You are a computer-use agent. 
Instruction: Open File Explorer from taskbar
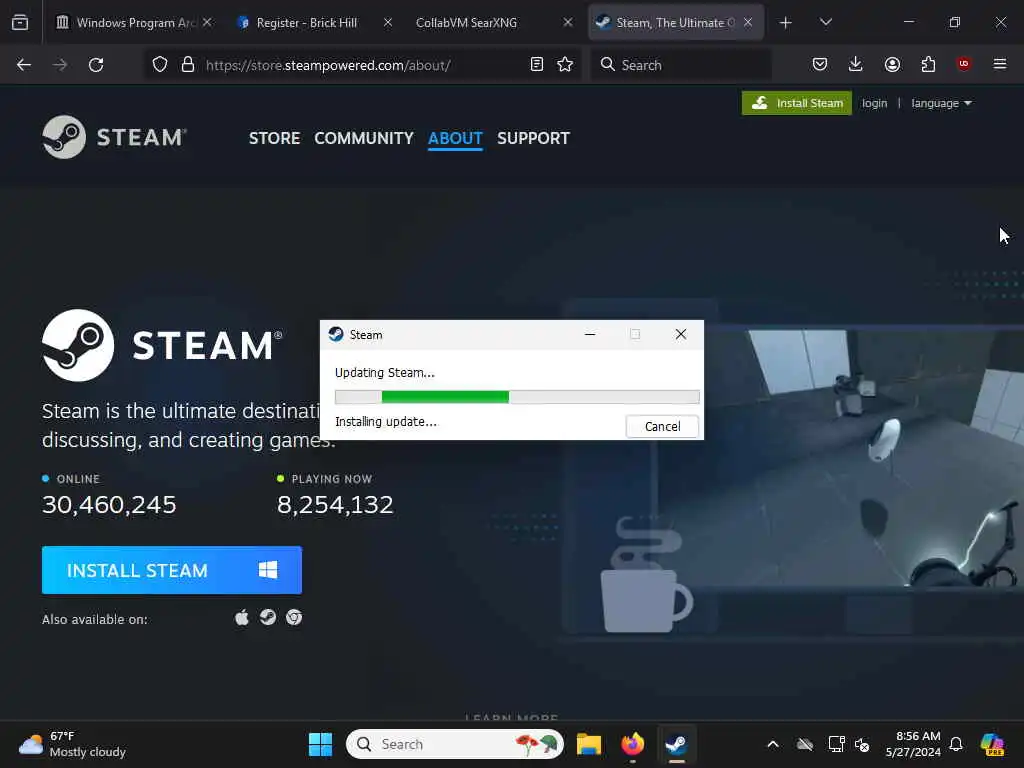[588, 744]
